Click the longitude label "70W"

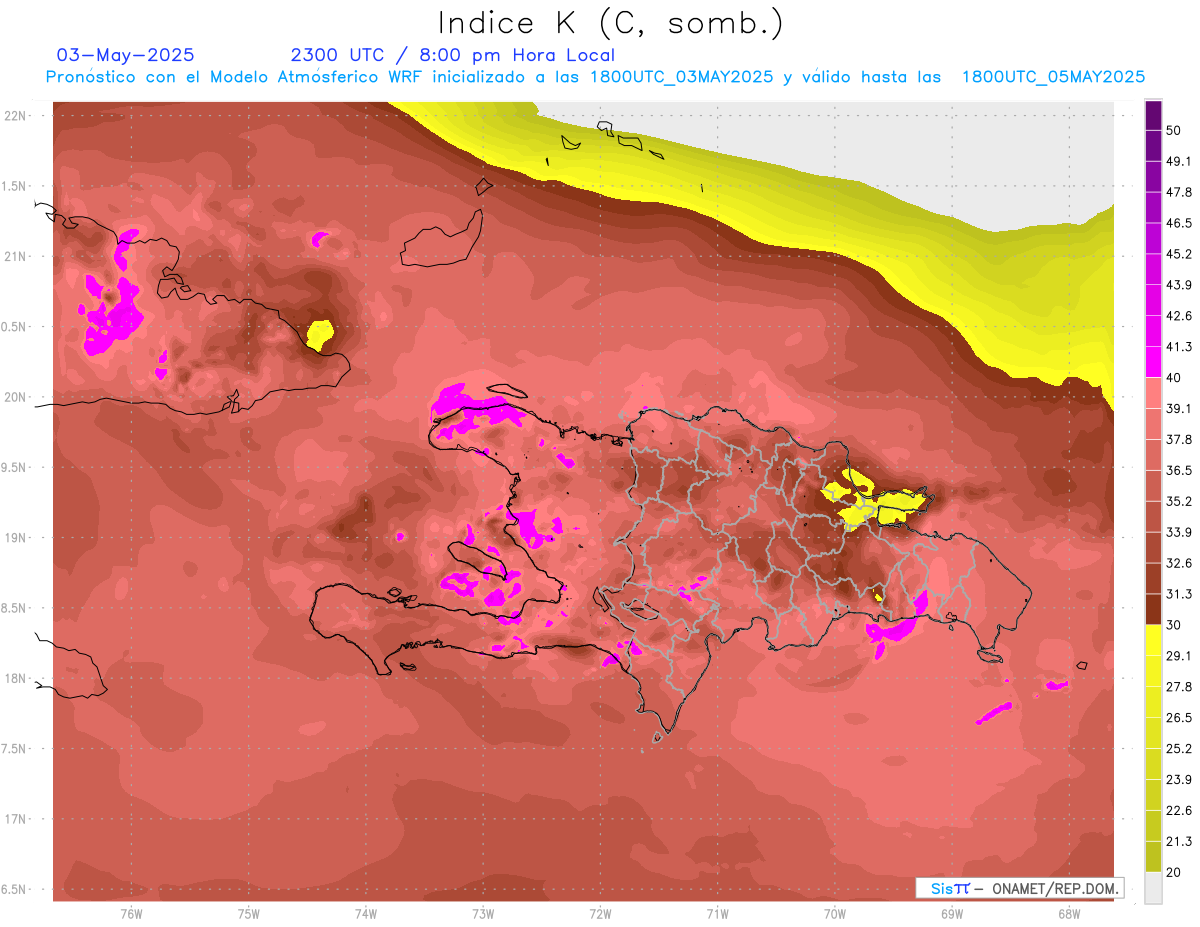834,914
